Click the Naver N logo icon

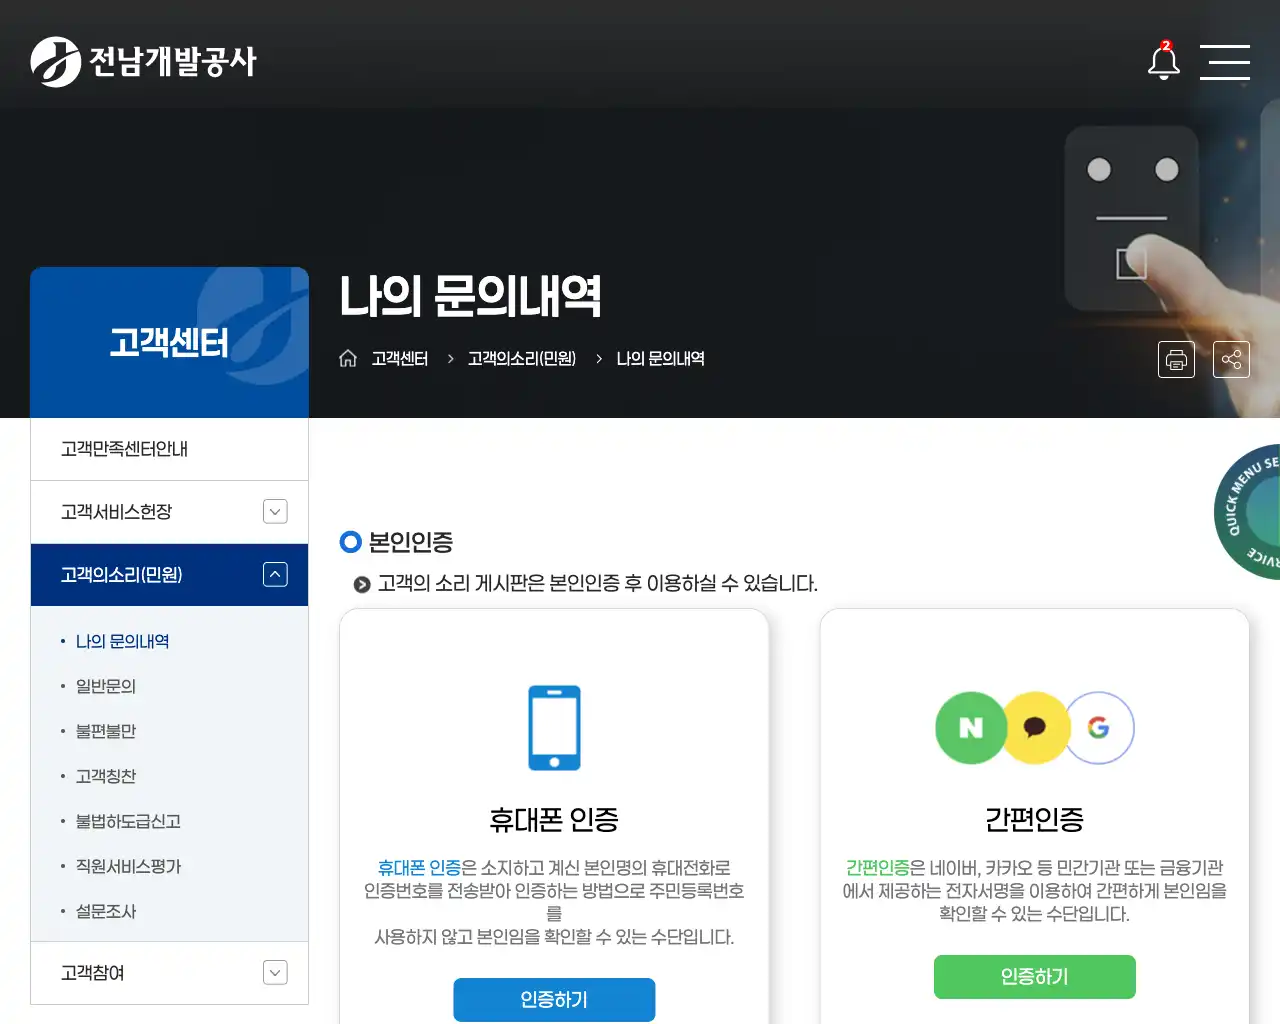971,728
